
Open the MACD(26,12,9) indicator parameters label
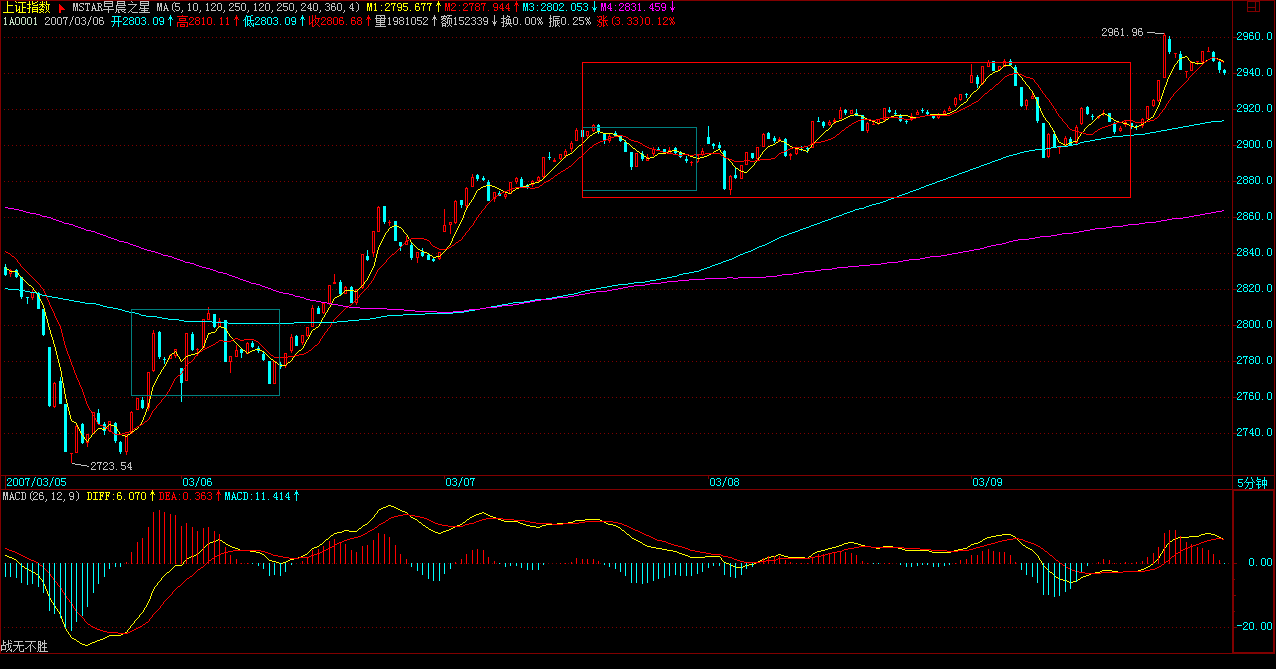pyautogui.click(x=41, y=496)
